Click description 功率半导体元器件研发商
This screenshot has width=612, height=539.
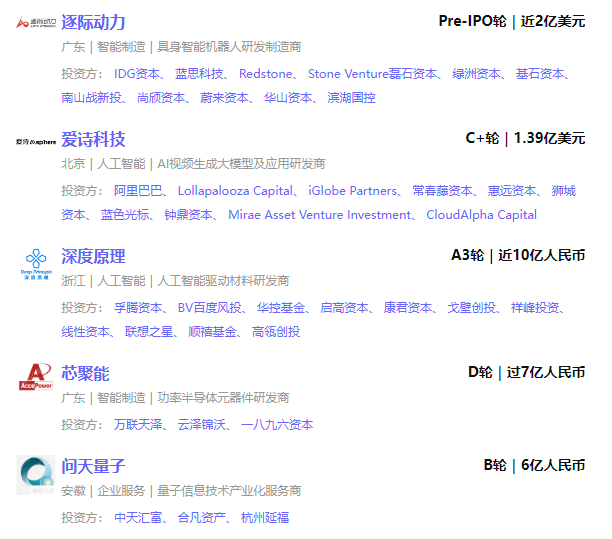pos(223,398)
